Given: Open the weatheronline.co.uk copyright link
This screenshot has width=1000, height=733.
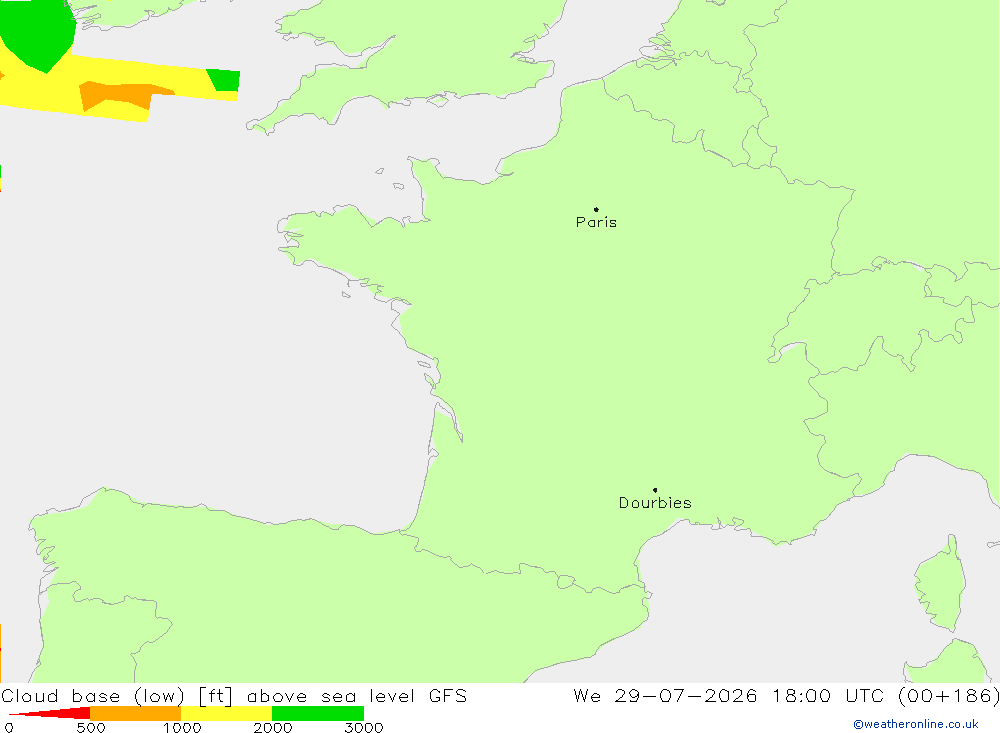Looking at the screenshot, I should [x=916, y=724].
